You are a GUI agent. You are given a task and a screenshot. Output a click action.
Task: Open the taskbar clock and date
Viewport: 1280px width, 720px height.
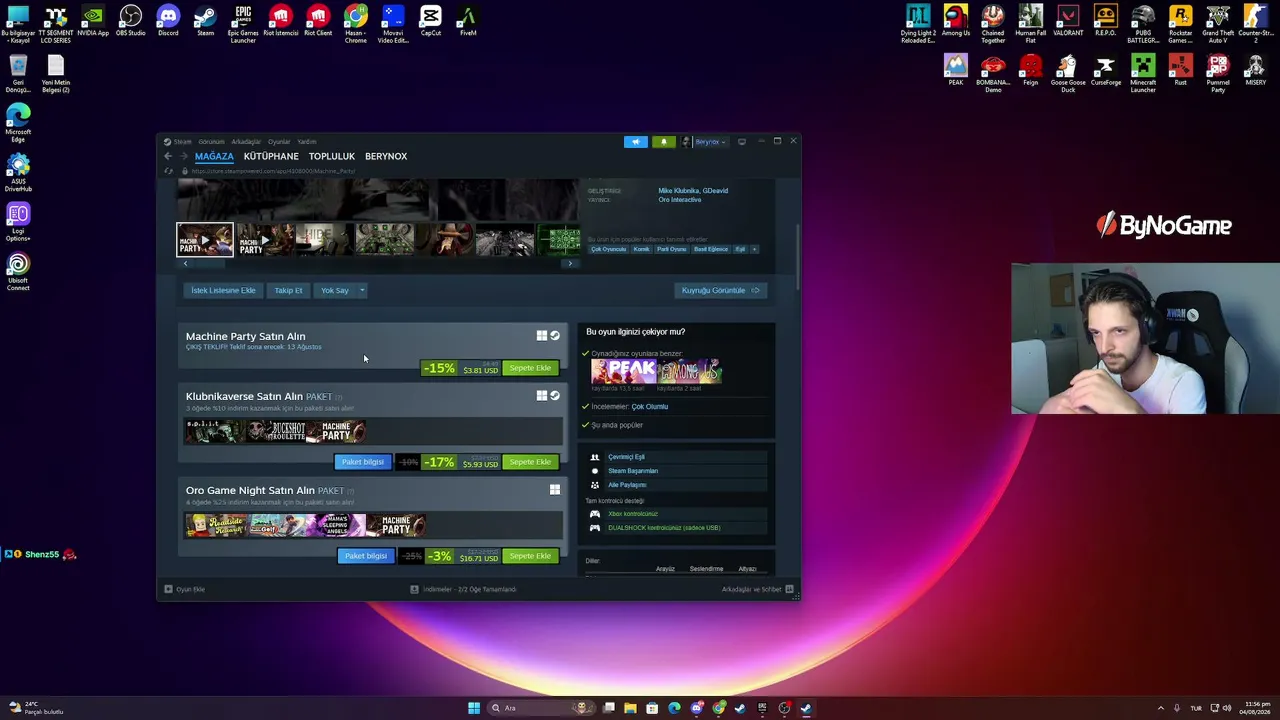(x=1254, y=708)
